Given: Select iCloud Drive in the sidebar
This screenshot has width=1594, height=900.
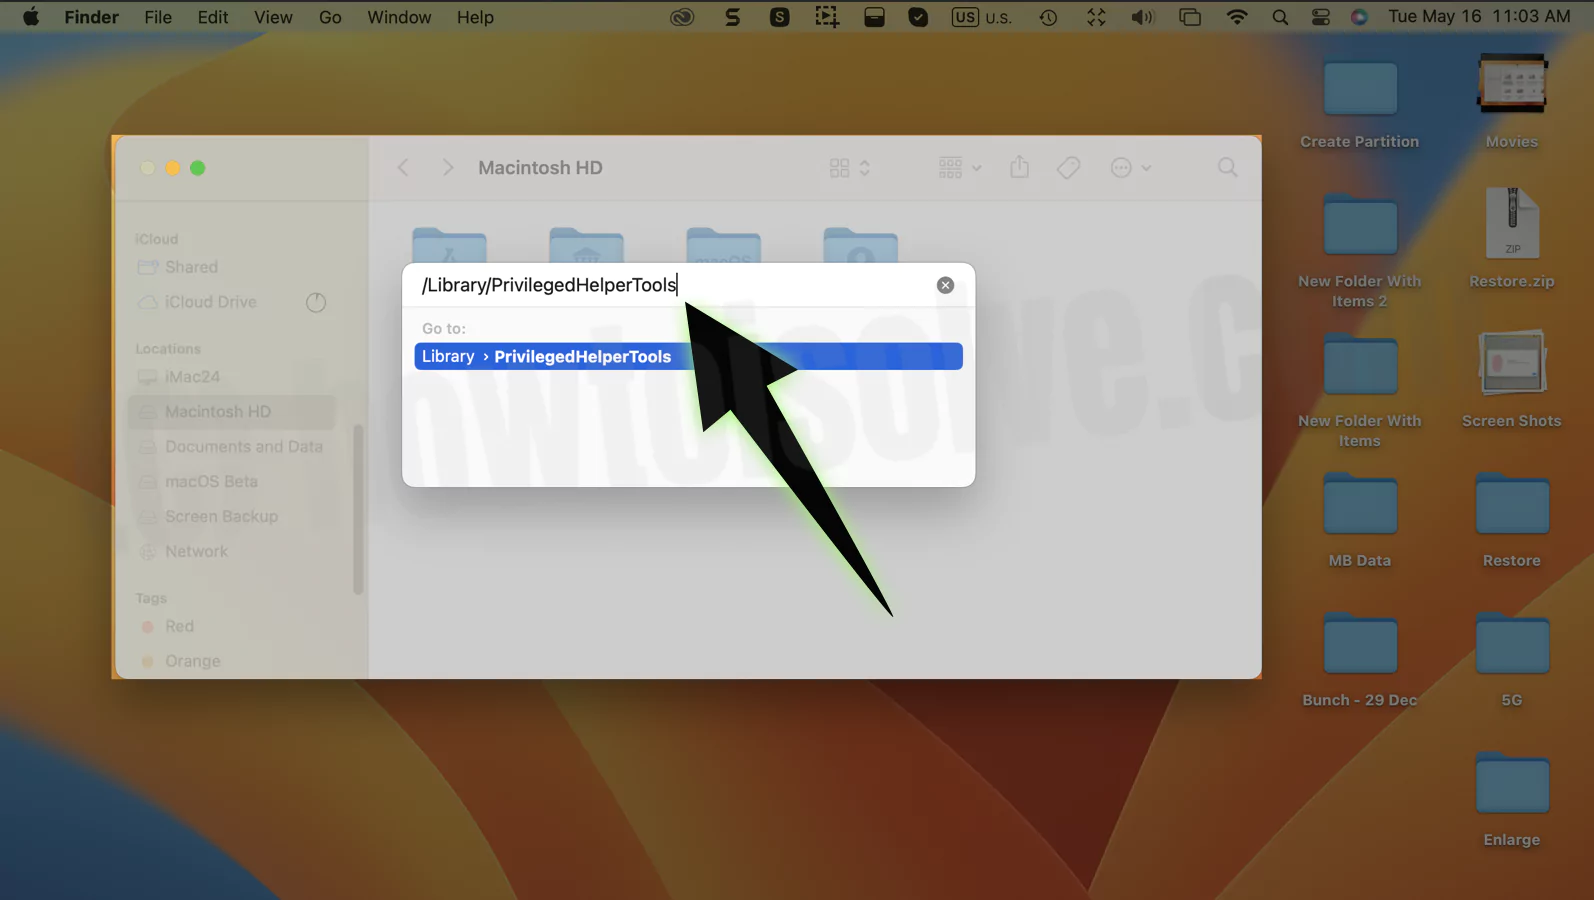Looking at the screenshot, I should 210,302.
